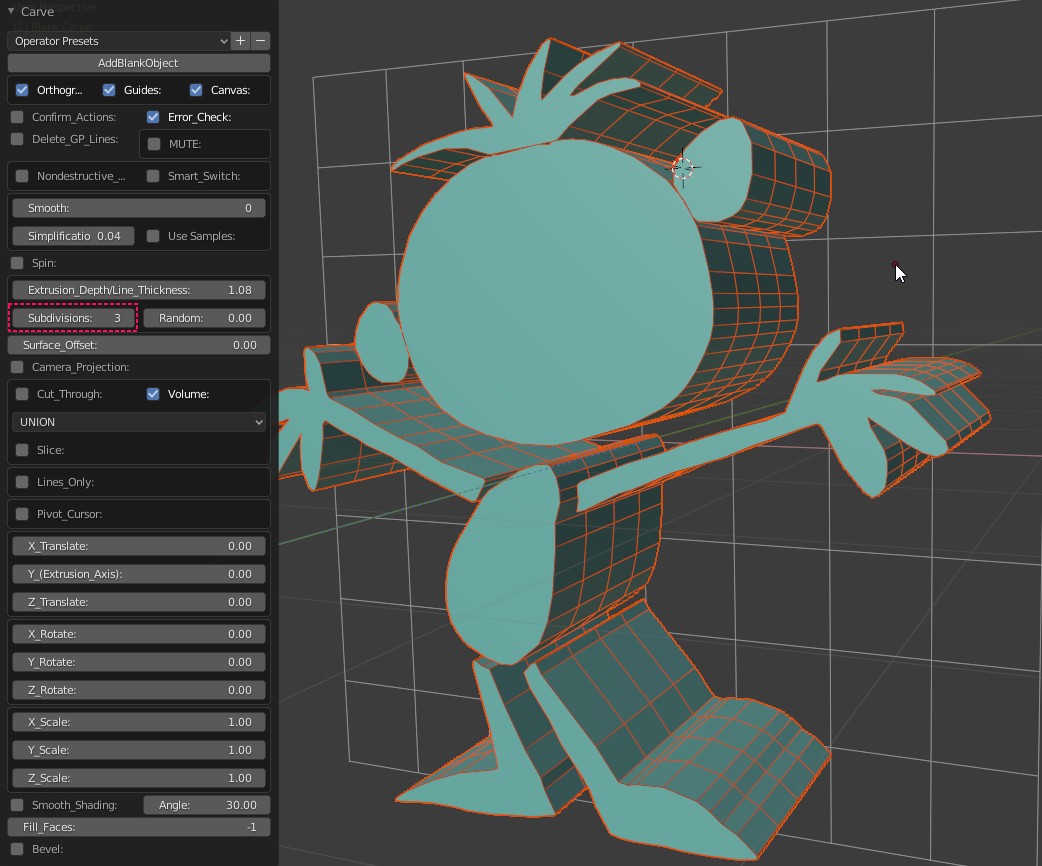The width and height of the screenshot is (1042, 866).
Task: Add a new operator preset with plus
Action: coord(240,41)
